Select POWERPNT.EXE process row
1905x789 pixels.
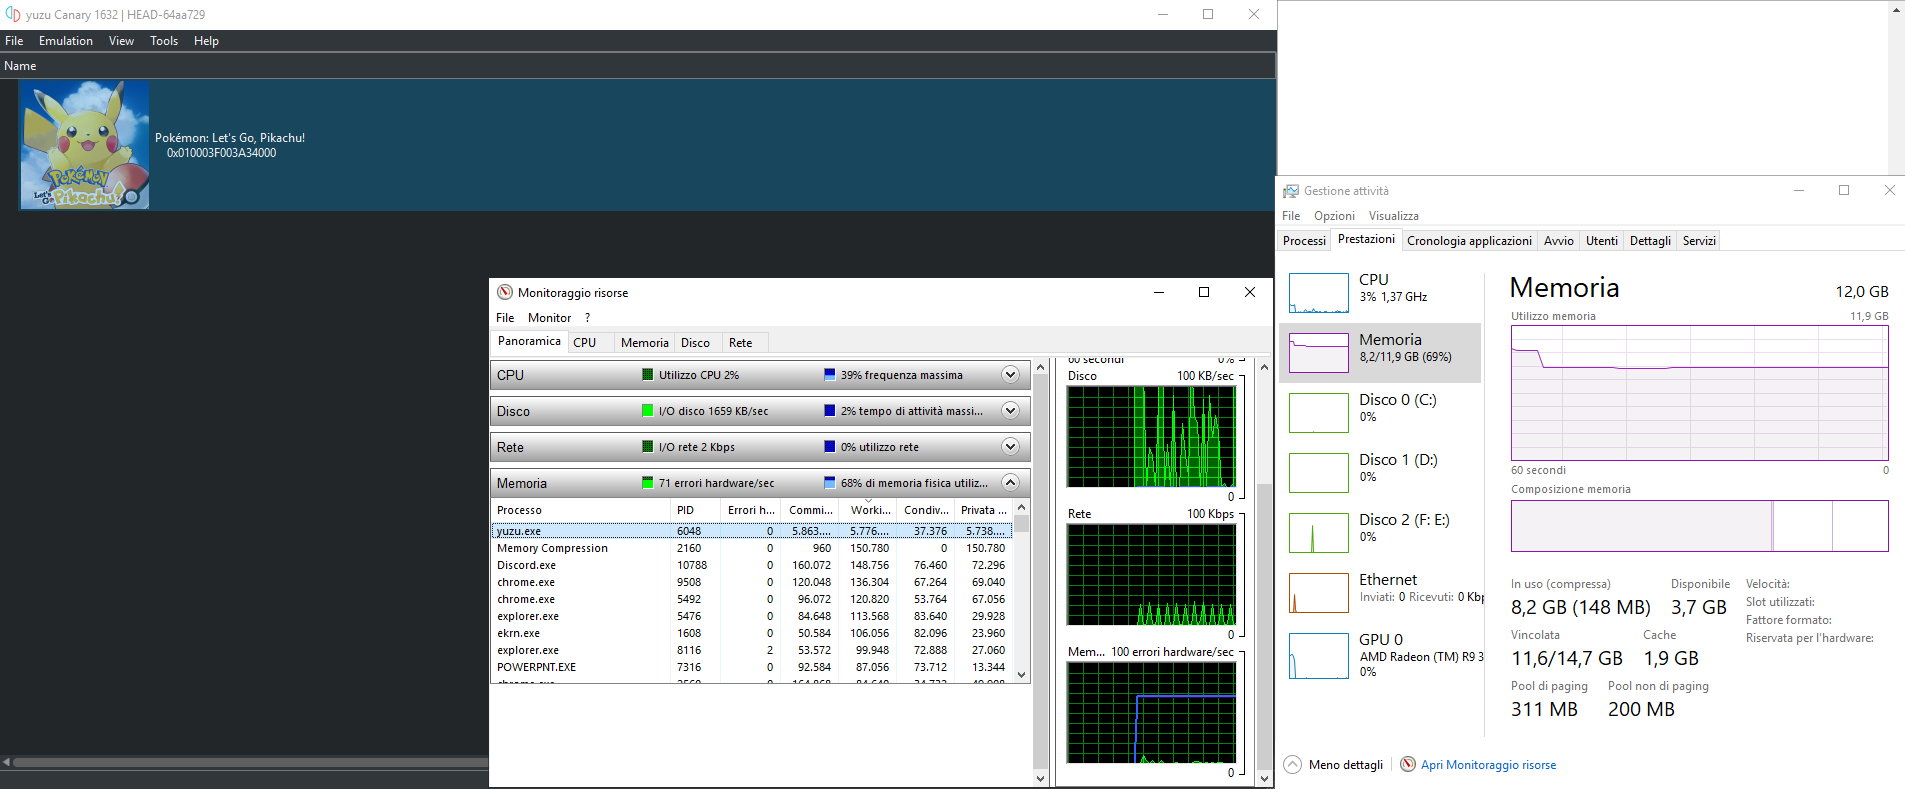752,667
